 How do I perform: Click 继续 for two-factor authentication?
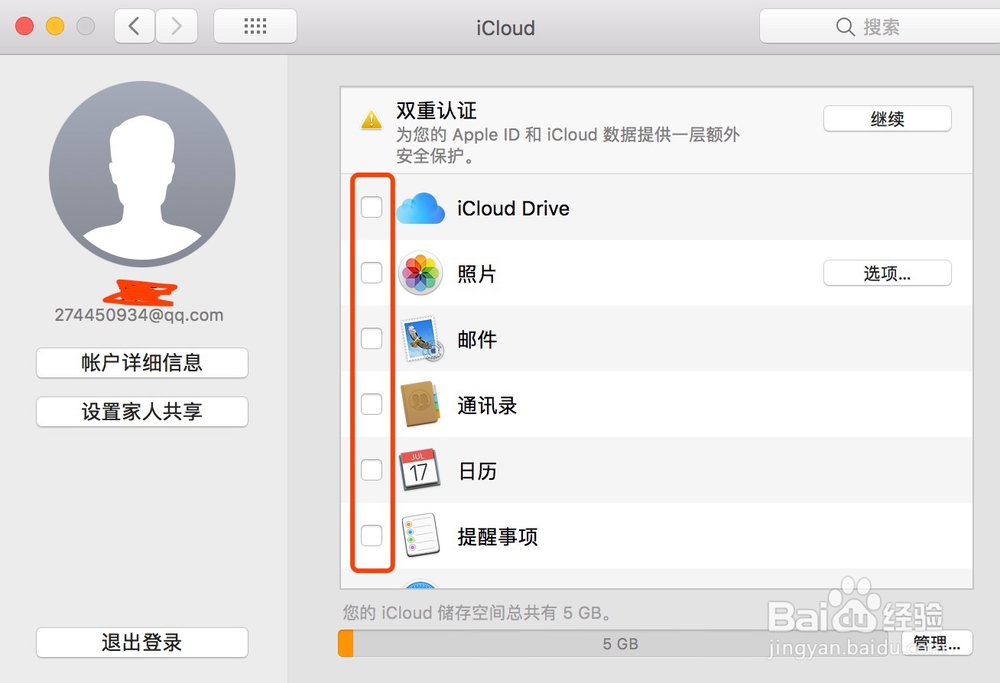point(887,119)
